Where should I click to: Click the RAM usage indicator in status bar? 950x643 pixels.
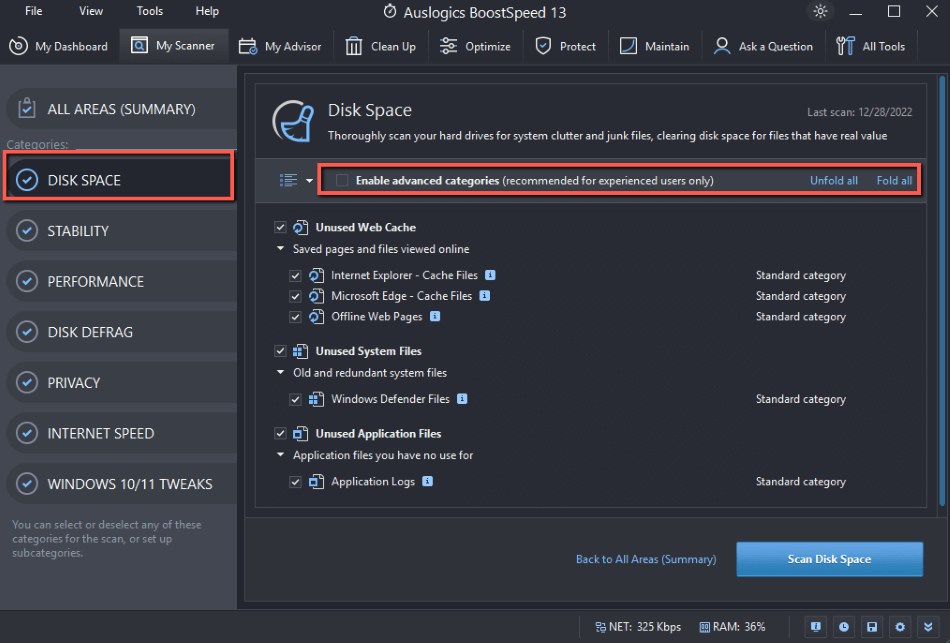point(732,627)
